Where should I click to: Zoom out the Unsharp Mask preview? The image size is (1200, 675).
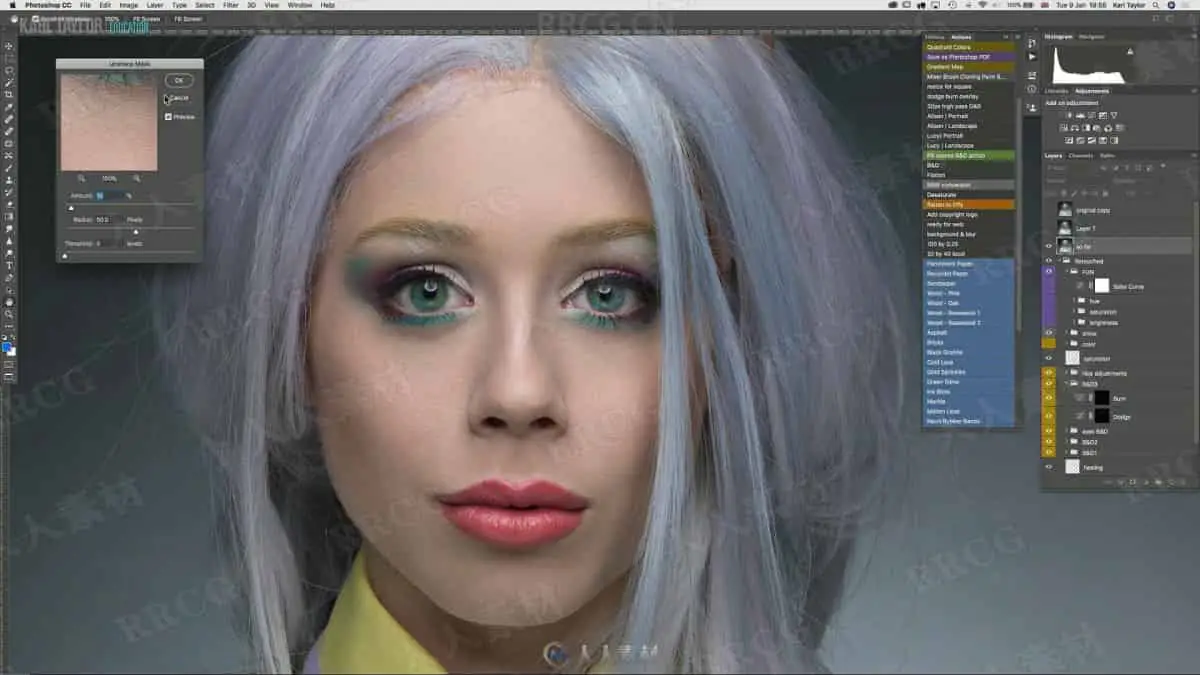pyautogui.click(x=81, y=178)
